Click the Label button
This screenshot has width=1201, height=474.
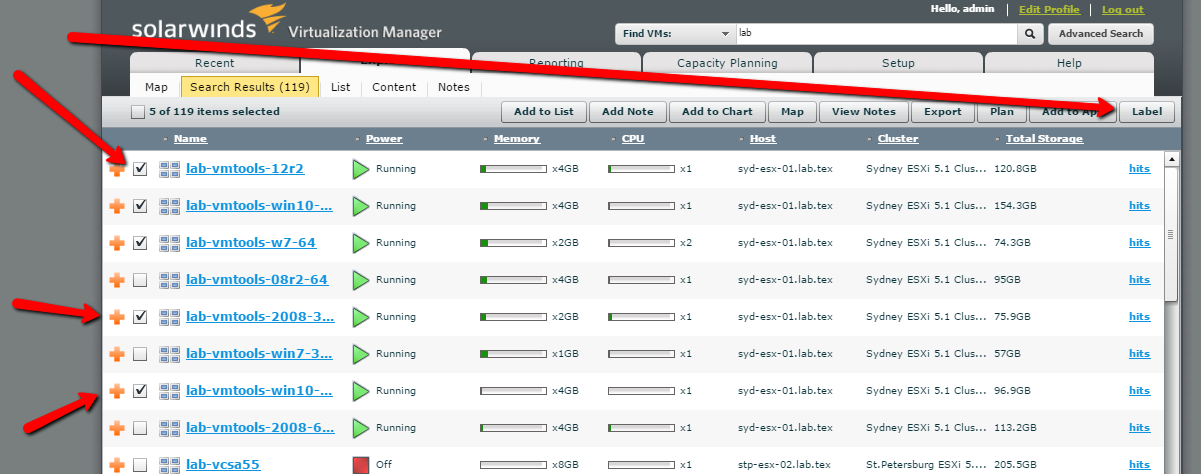coord(1147,111)
